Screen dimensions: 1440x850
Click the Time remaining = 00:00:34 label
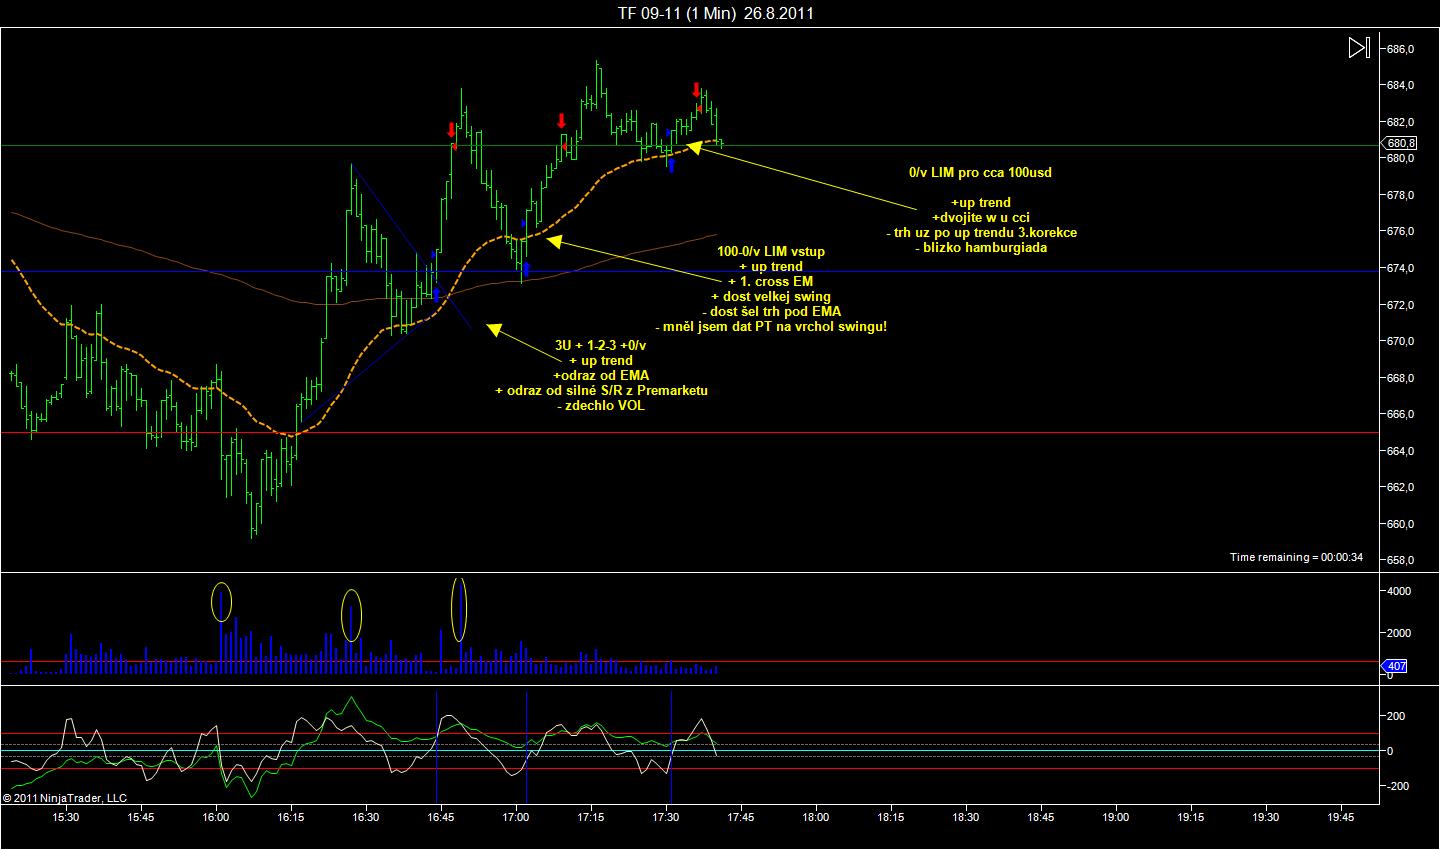[1296, 557]
